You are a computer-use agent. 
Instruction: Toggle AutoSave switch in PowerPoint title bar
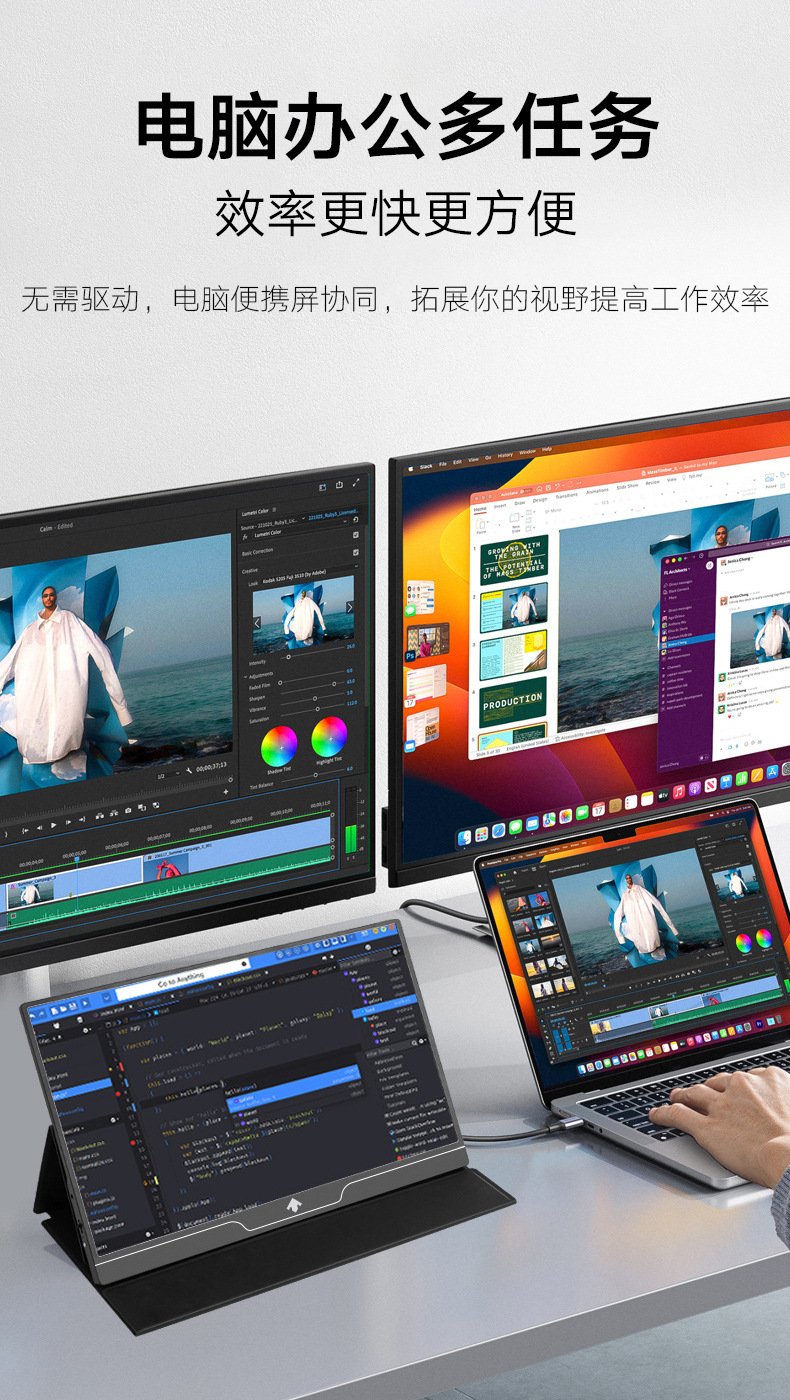[525, 490]
